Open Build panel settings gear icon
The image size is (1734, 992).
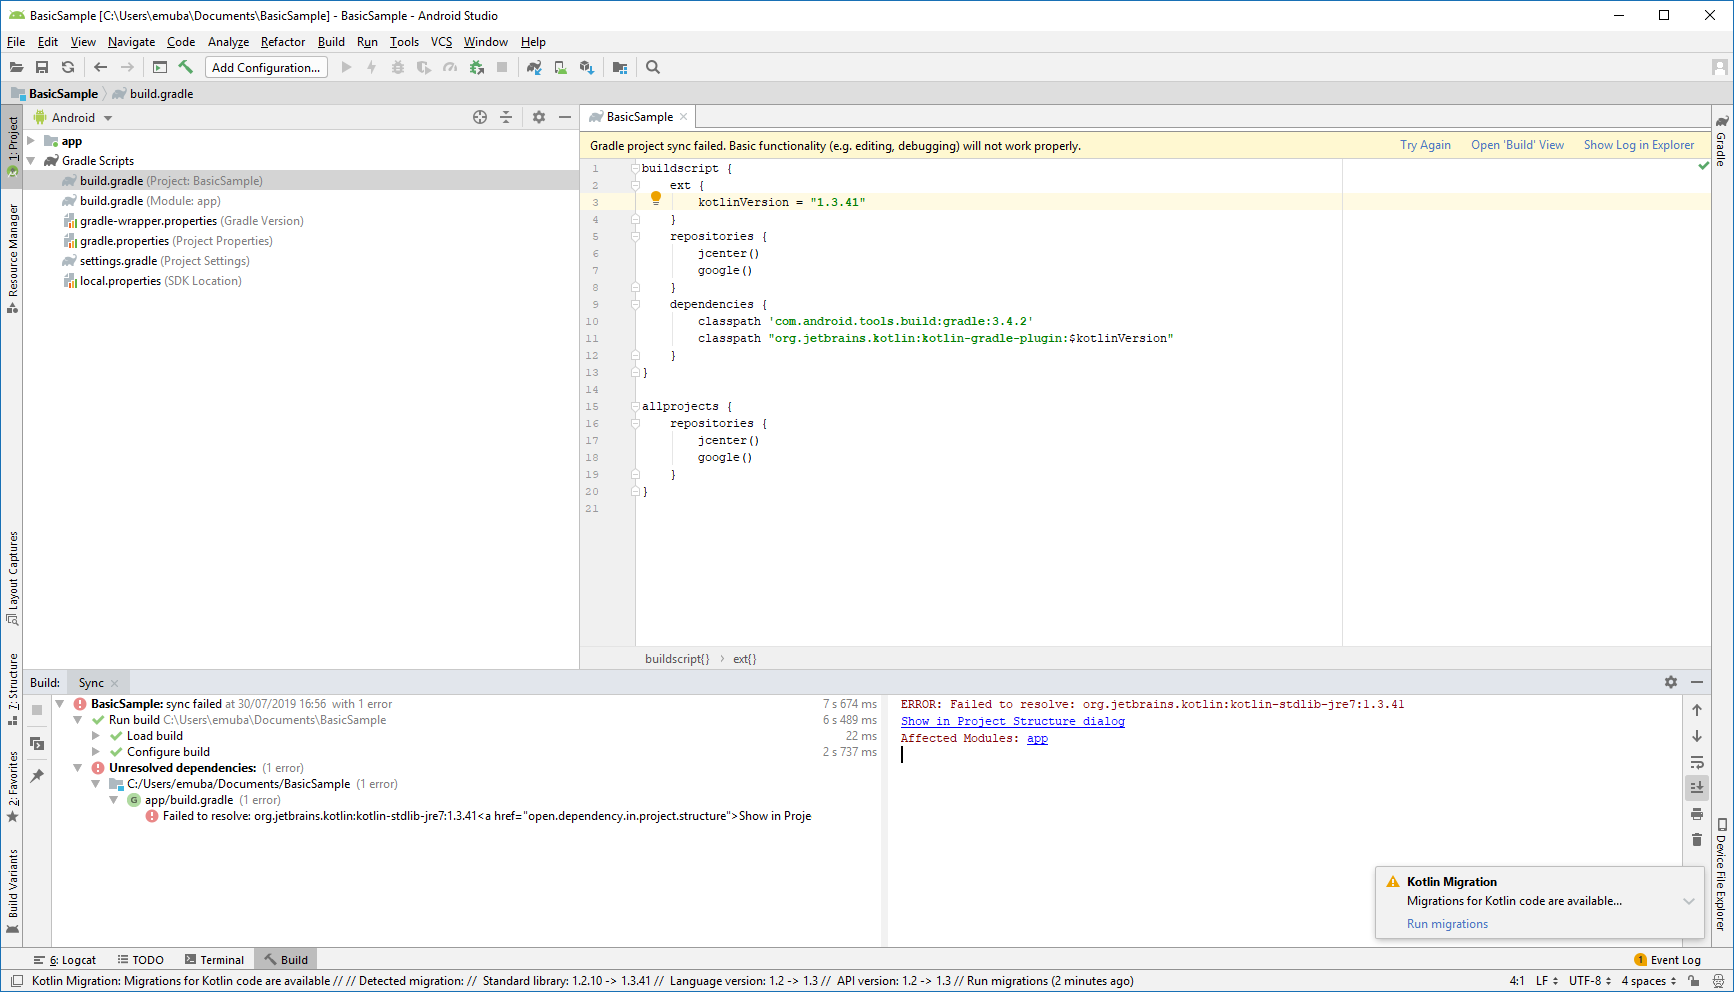point(1671,682)
